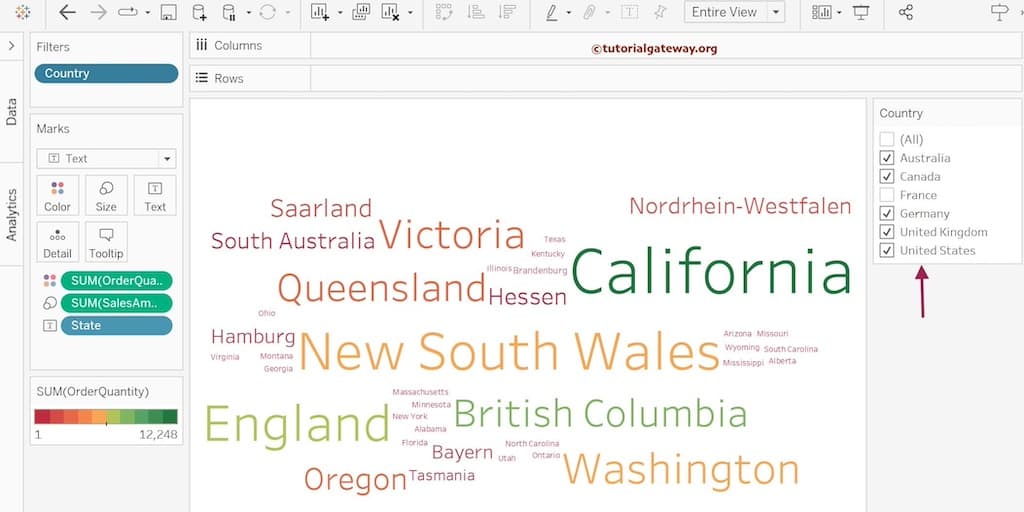Image resolution: width=1024 pixels, height=512 pixels.
Task: Click the Group members paperclip icon
Action: (x=590, y=12)
